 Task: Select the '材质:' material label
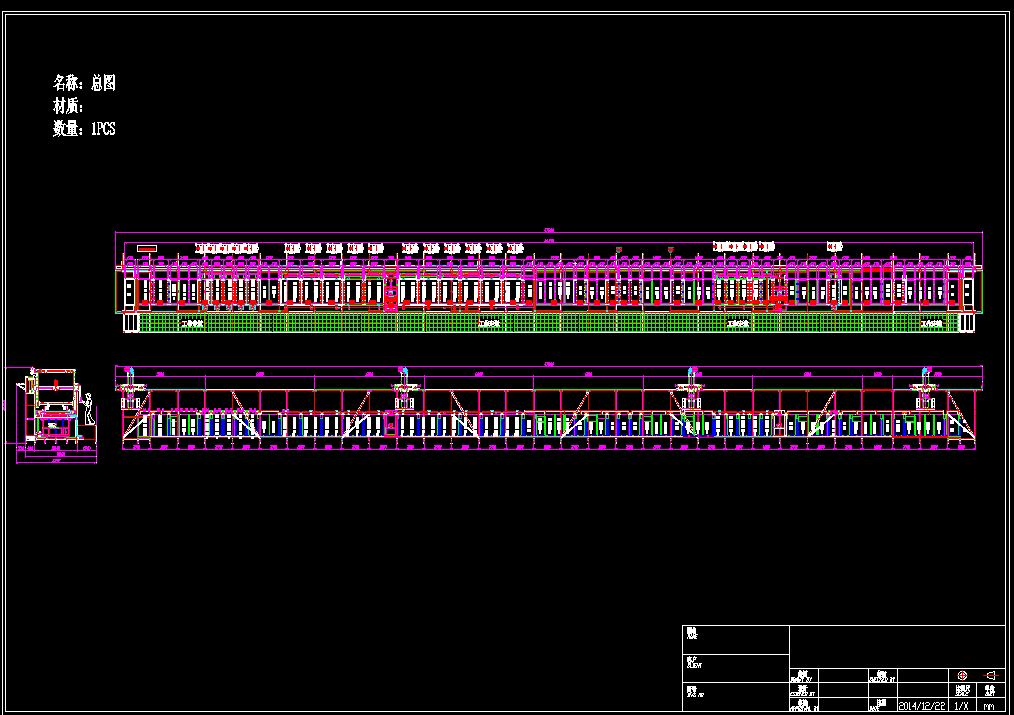[x=68, y=106]
